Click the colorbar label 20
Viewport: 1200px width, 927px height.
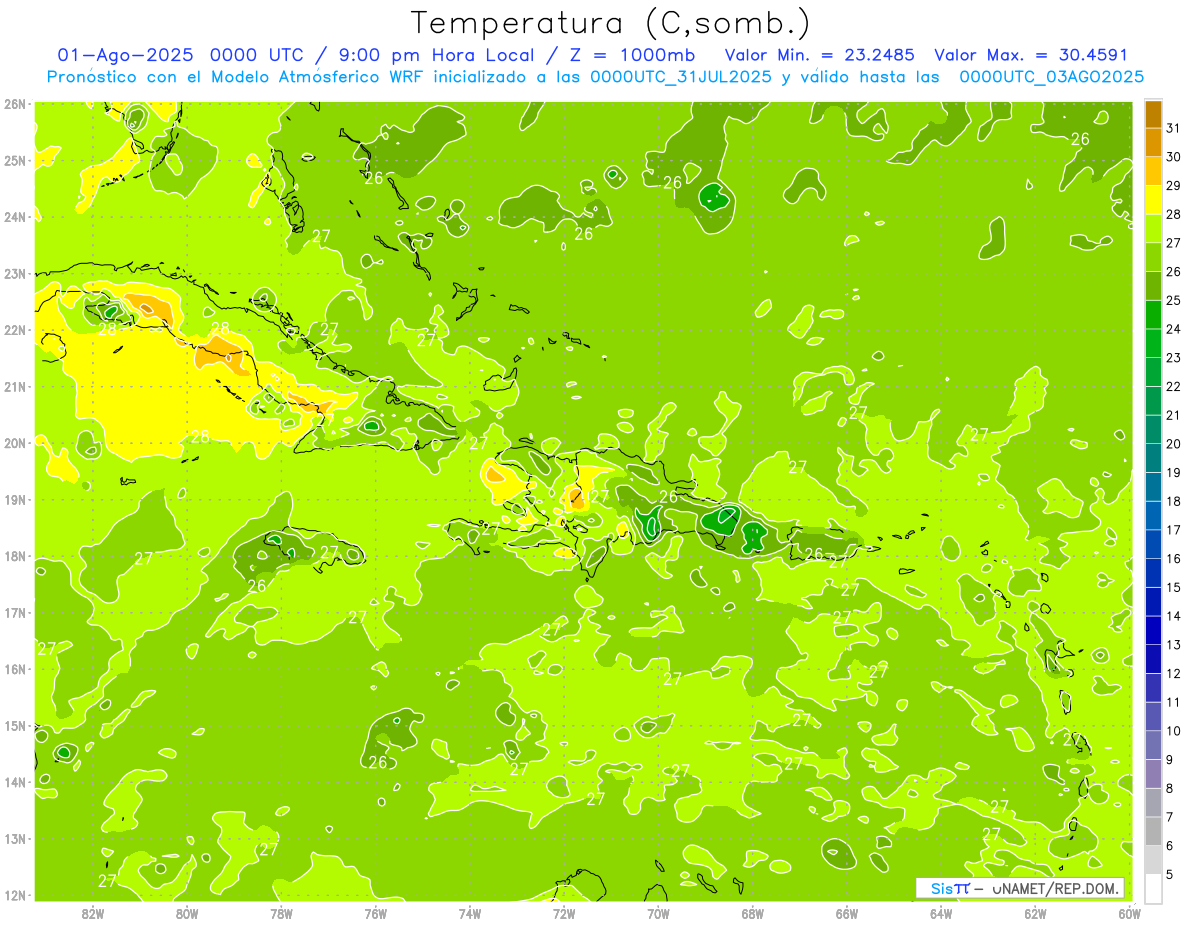coord(1173,443)
